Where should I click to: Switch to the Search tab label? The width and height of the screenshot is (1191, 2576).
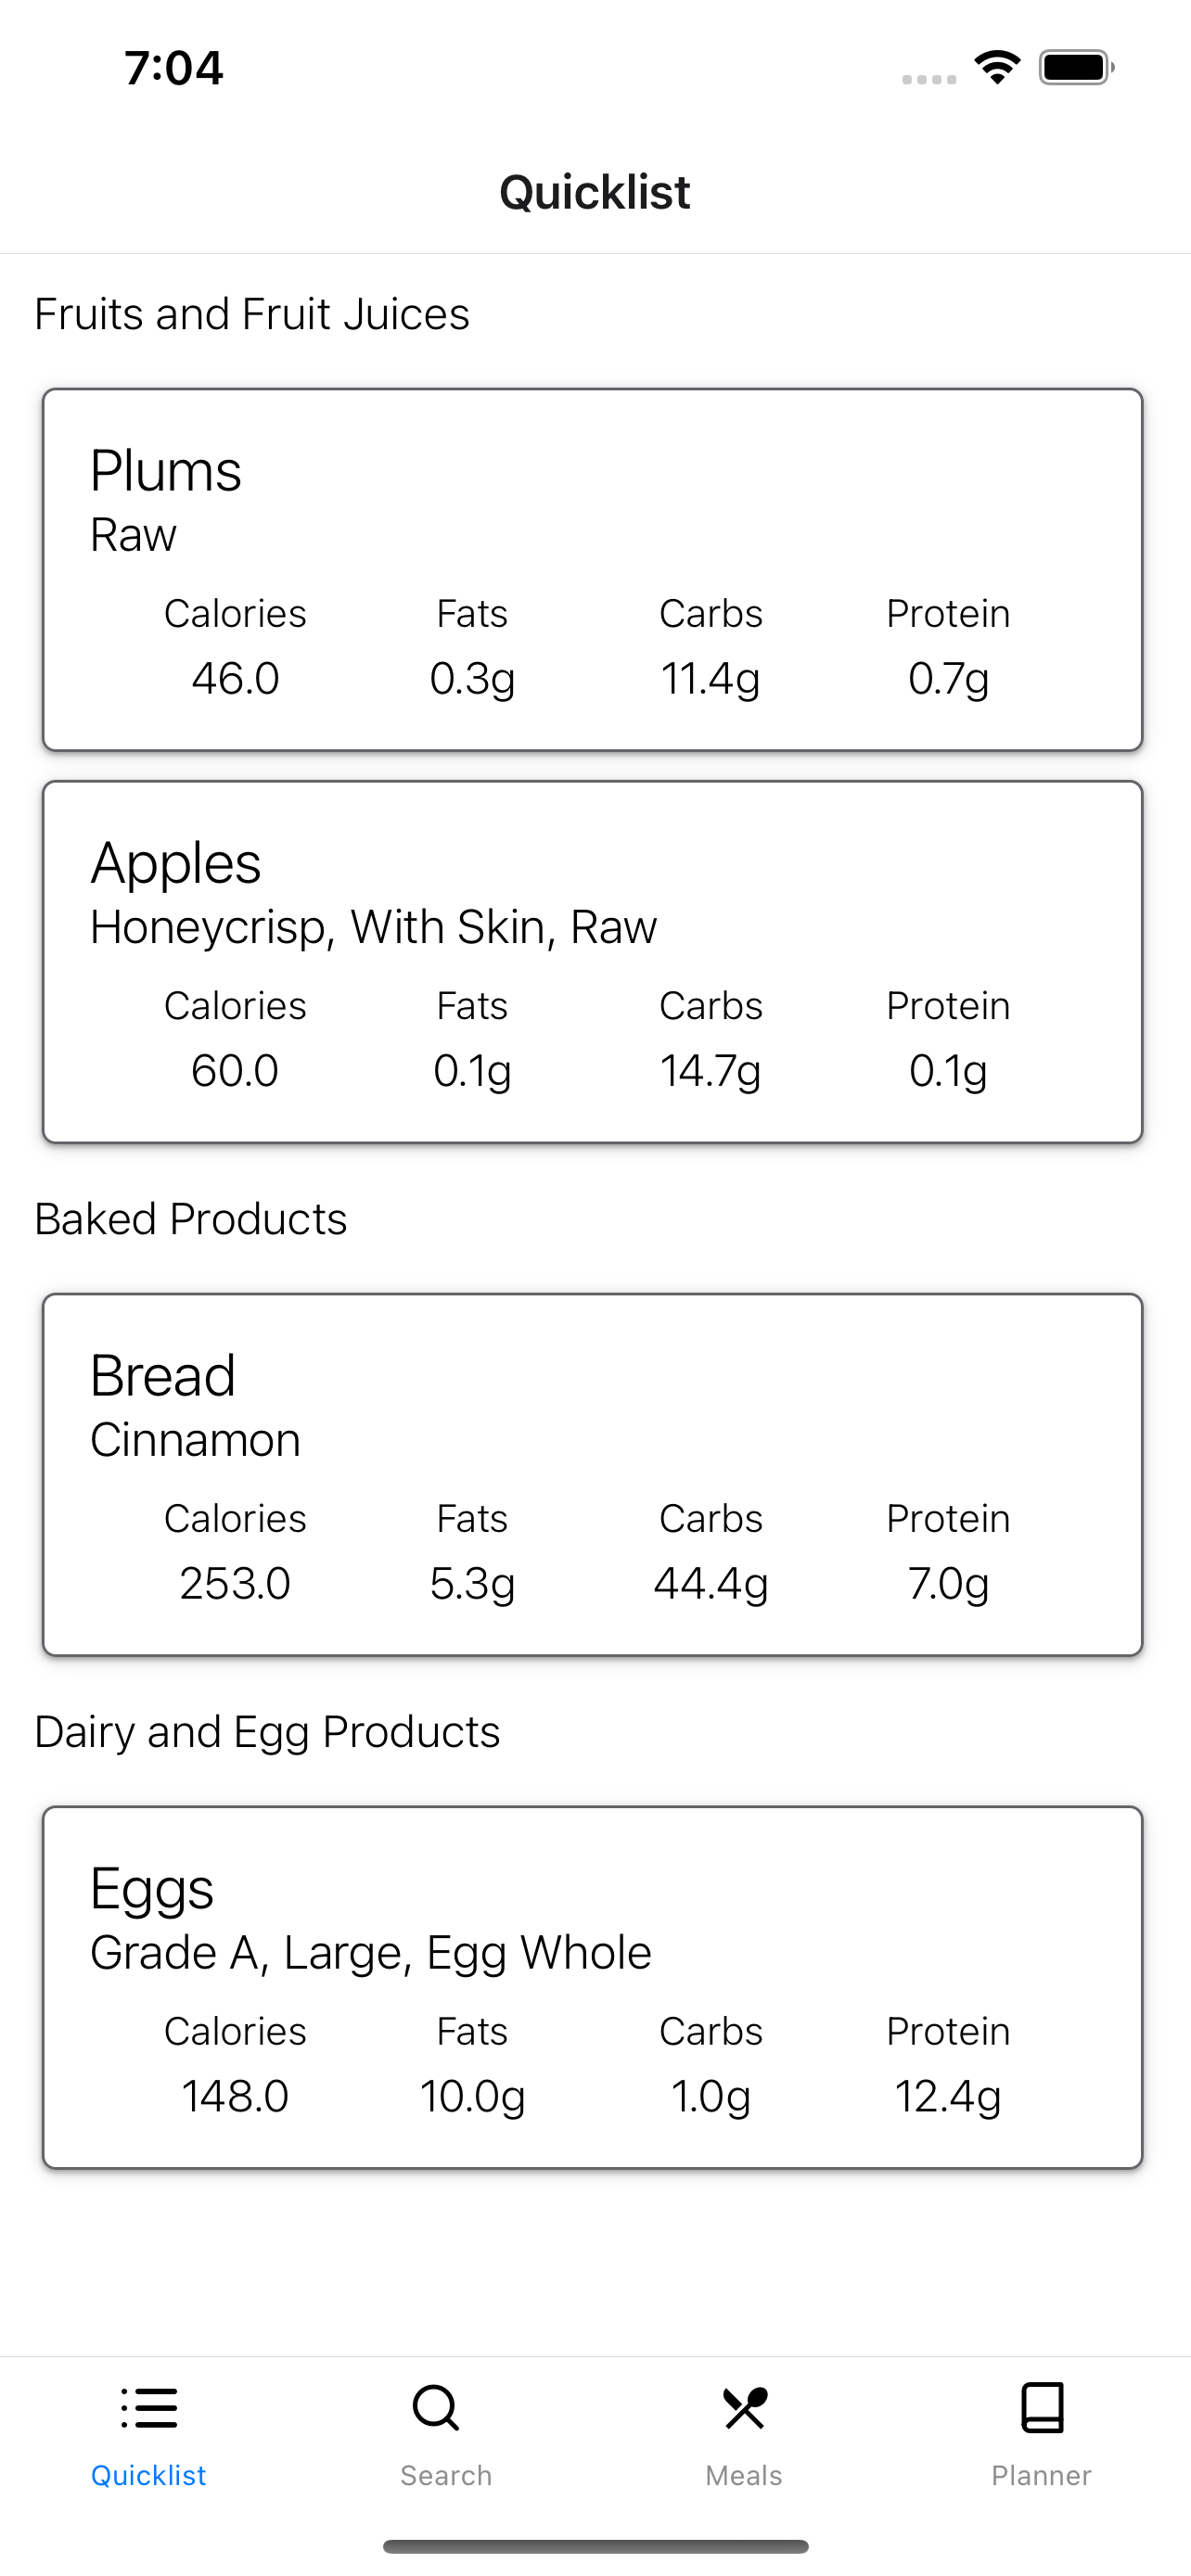(446, 2475)
